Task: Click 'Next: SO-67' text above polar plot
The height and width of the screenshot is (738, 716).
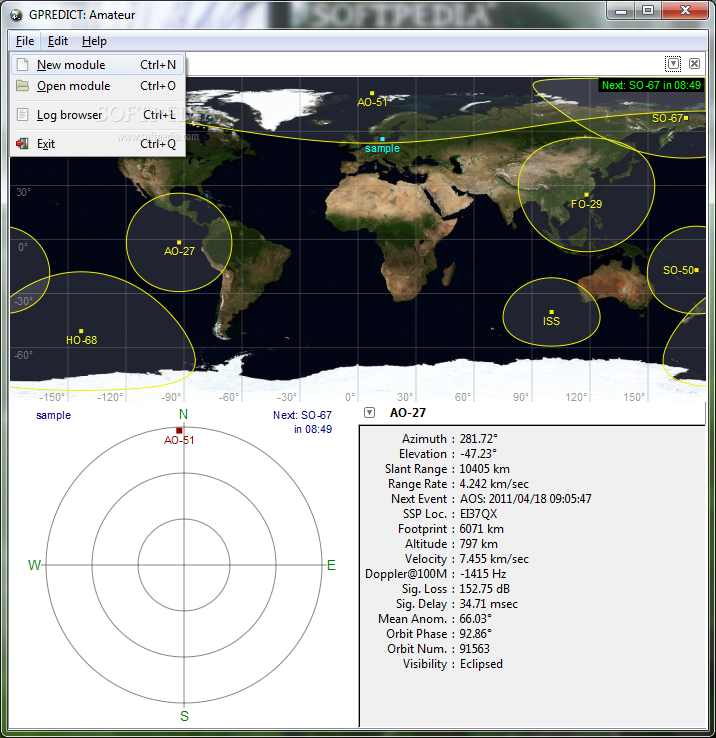Action: point(302,415)
